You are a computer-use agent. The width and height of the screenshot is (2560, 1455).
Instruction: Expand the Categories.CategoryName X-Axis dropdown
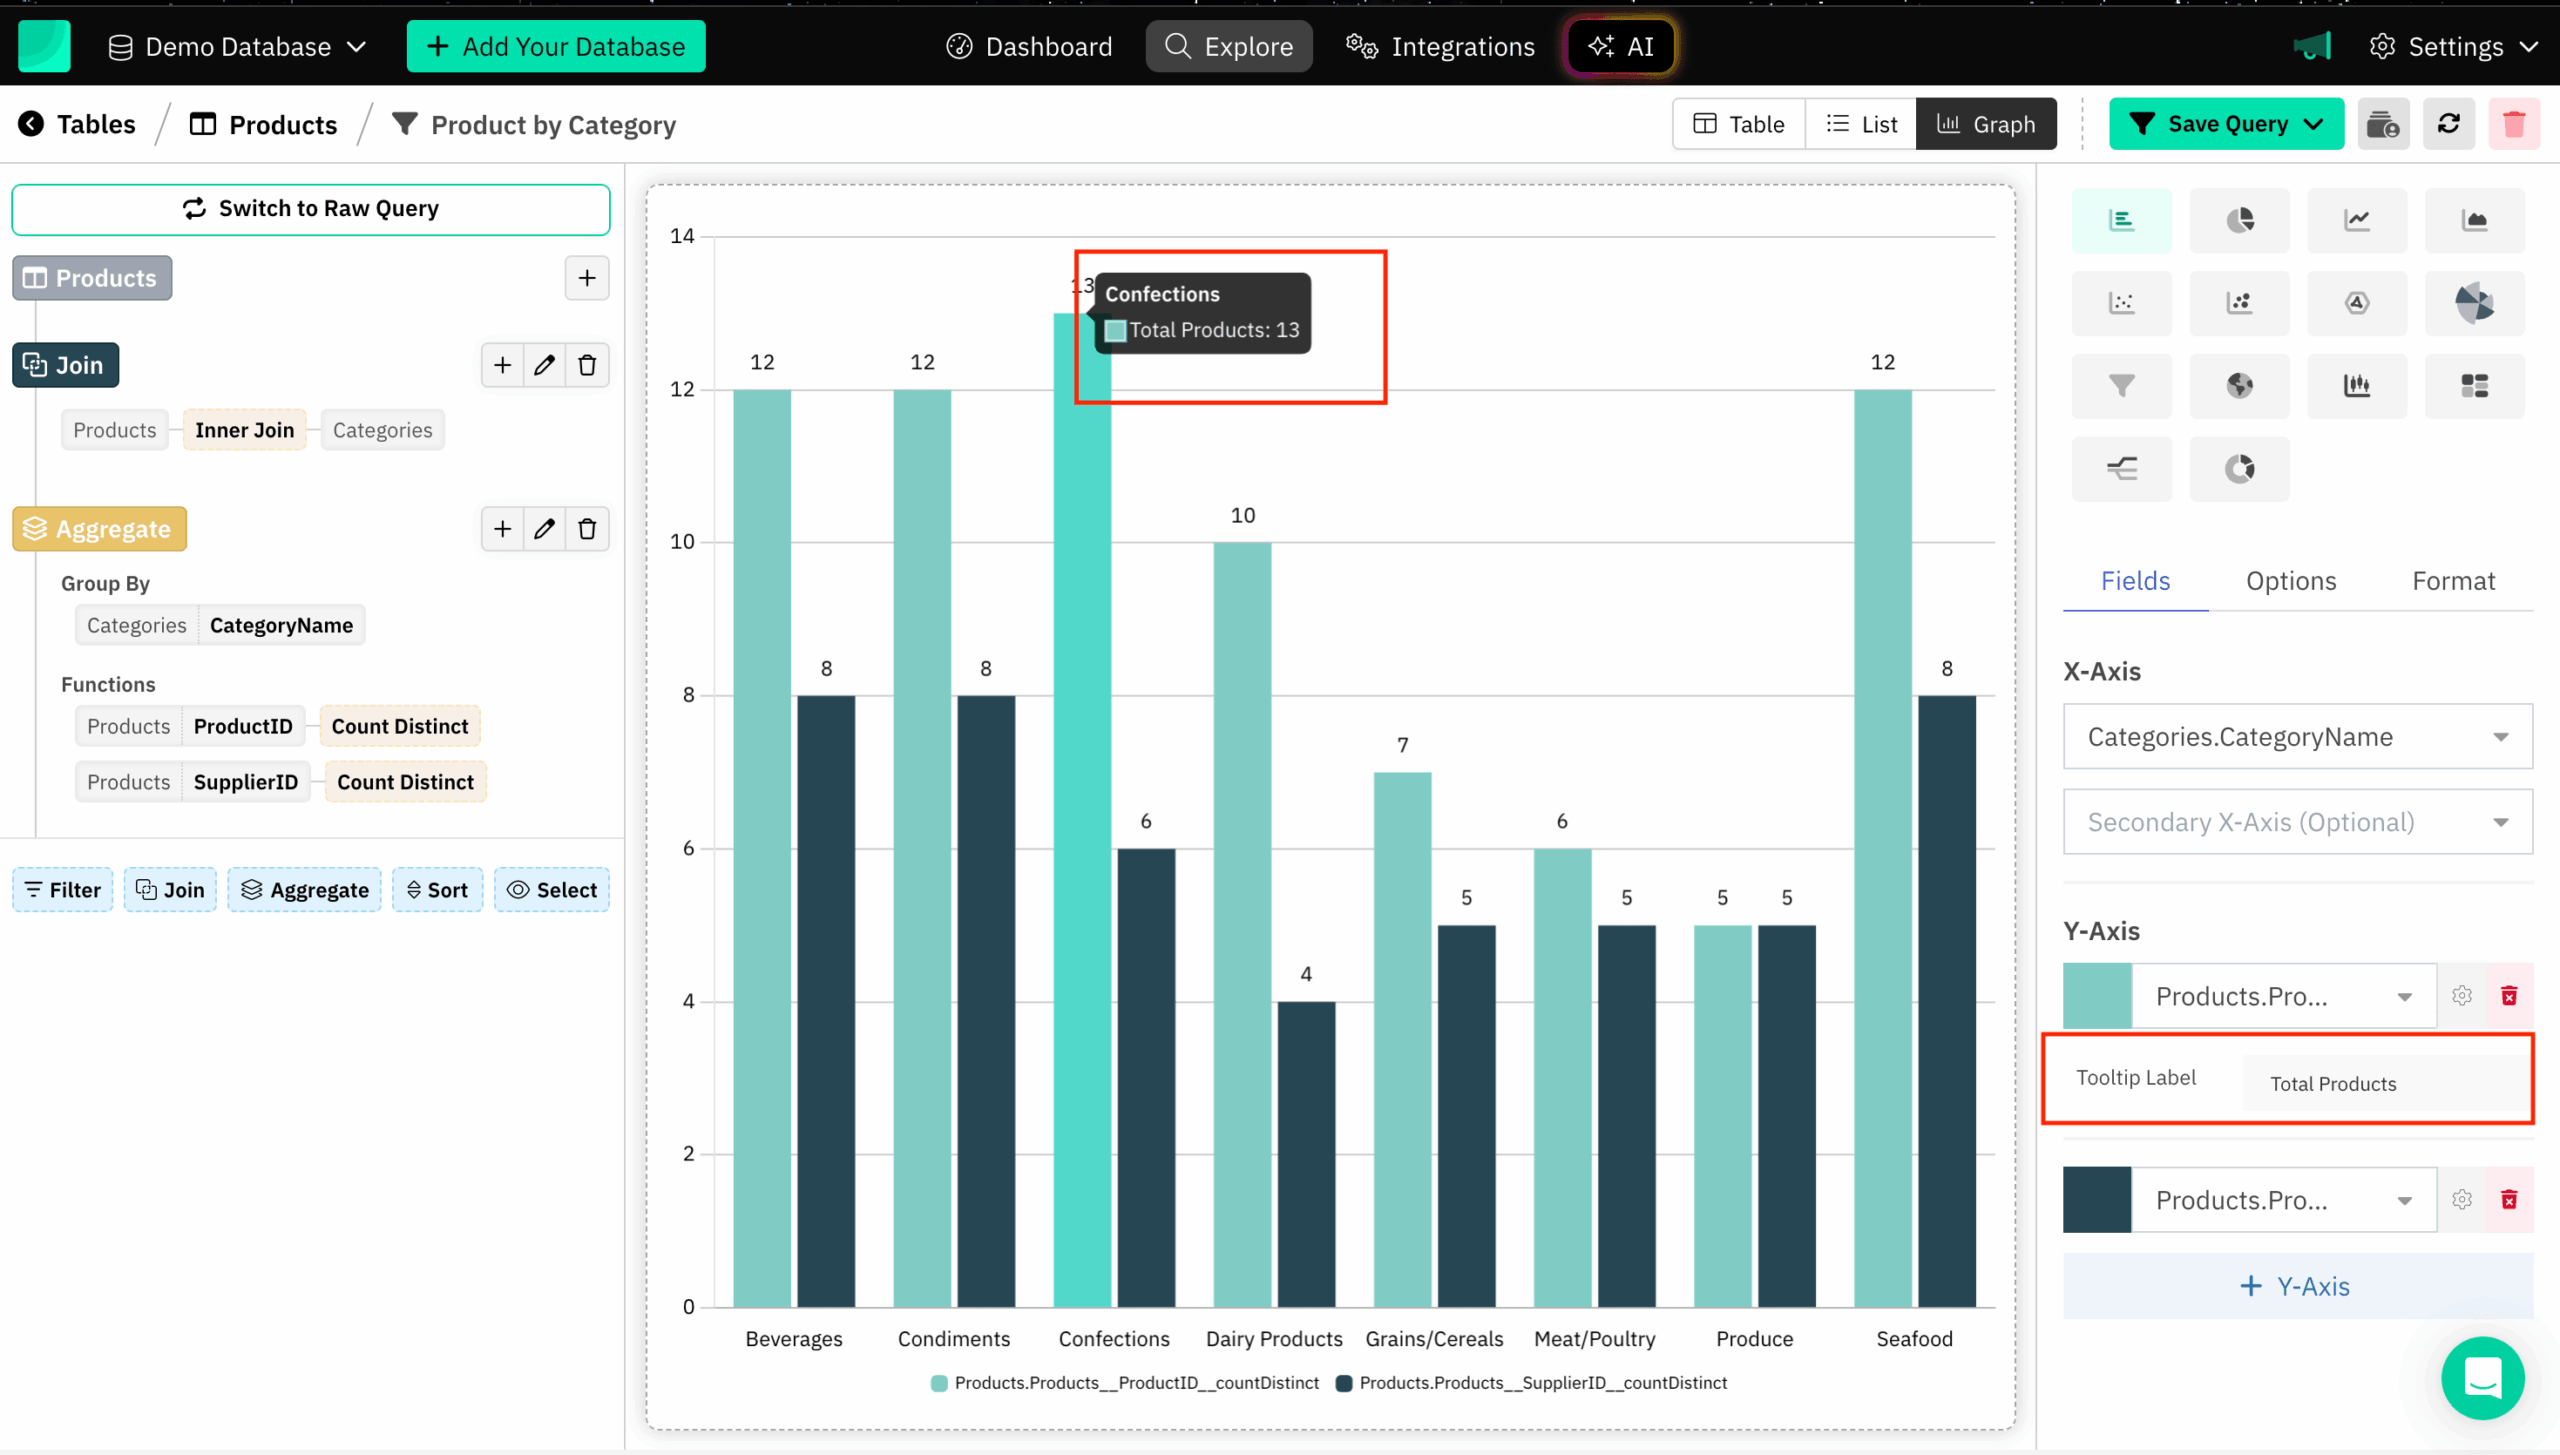[x=2295, y=736]
